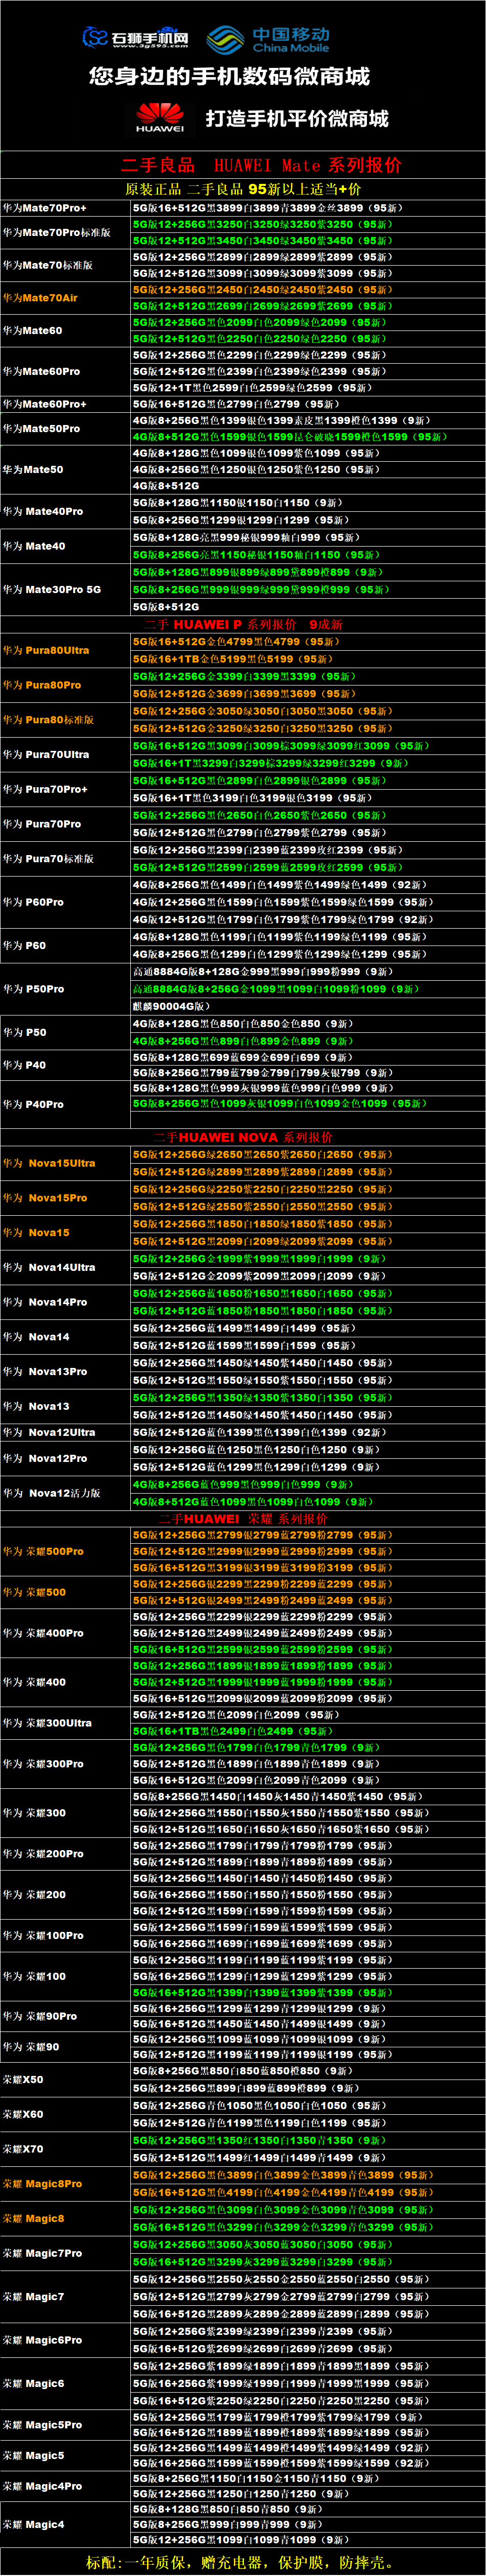This screenshot has height=2576, width=486.
Task: Select the 荣耀 Magic6Pro model cell
Action: coord(66,2340)
